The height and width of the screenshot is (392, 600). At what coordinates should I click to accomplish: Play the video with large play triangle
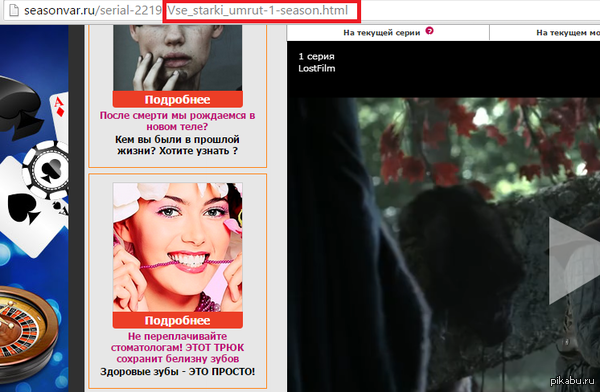coord(574,261)
